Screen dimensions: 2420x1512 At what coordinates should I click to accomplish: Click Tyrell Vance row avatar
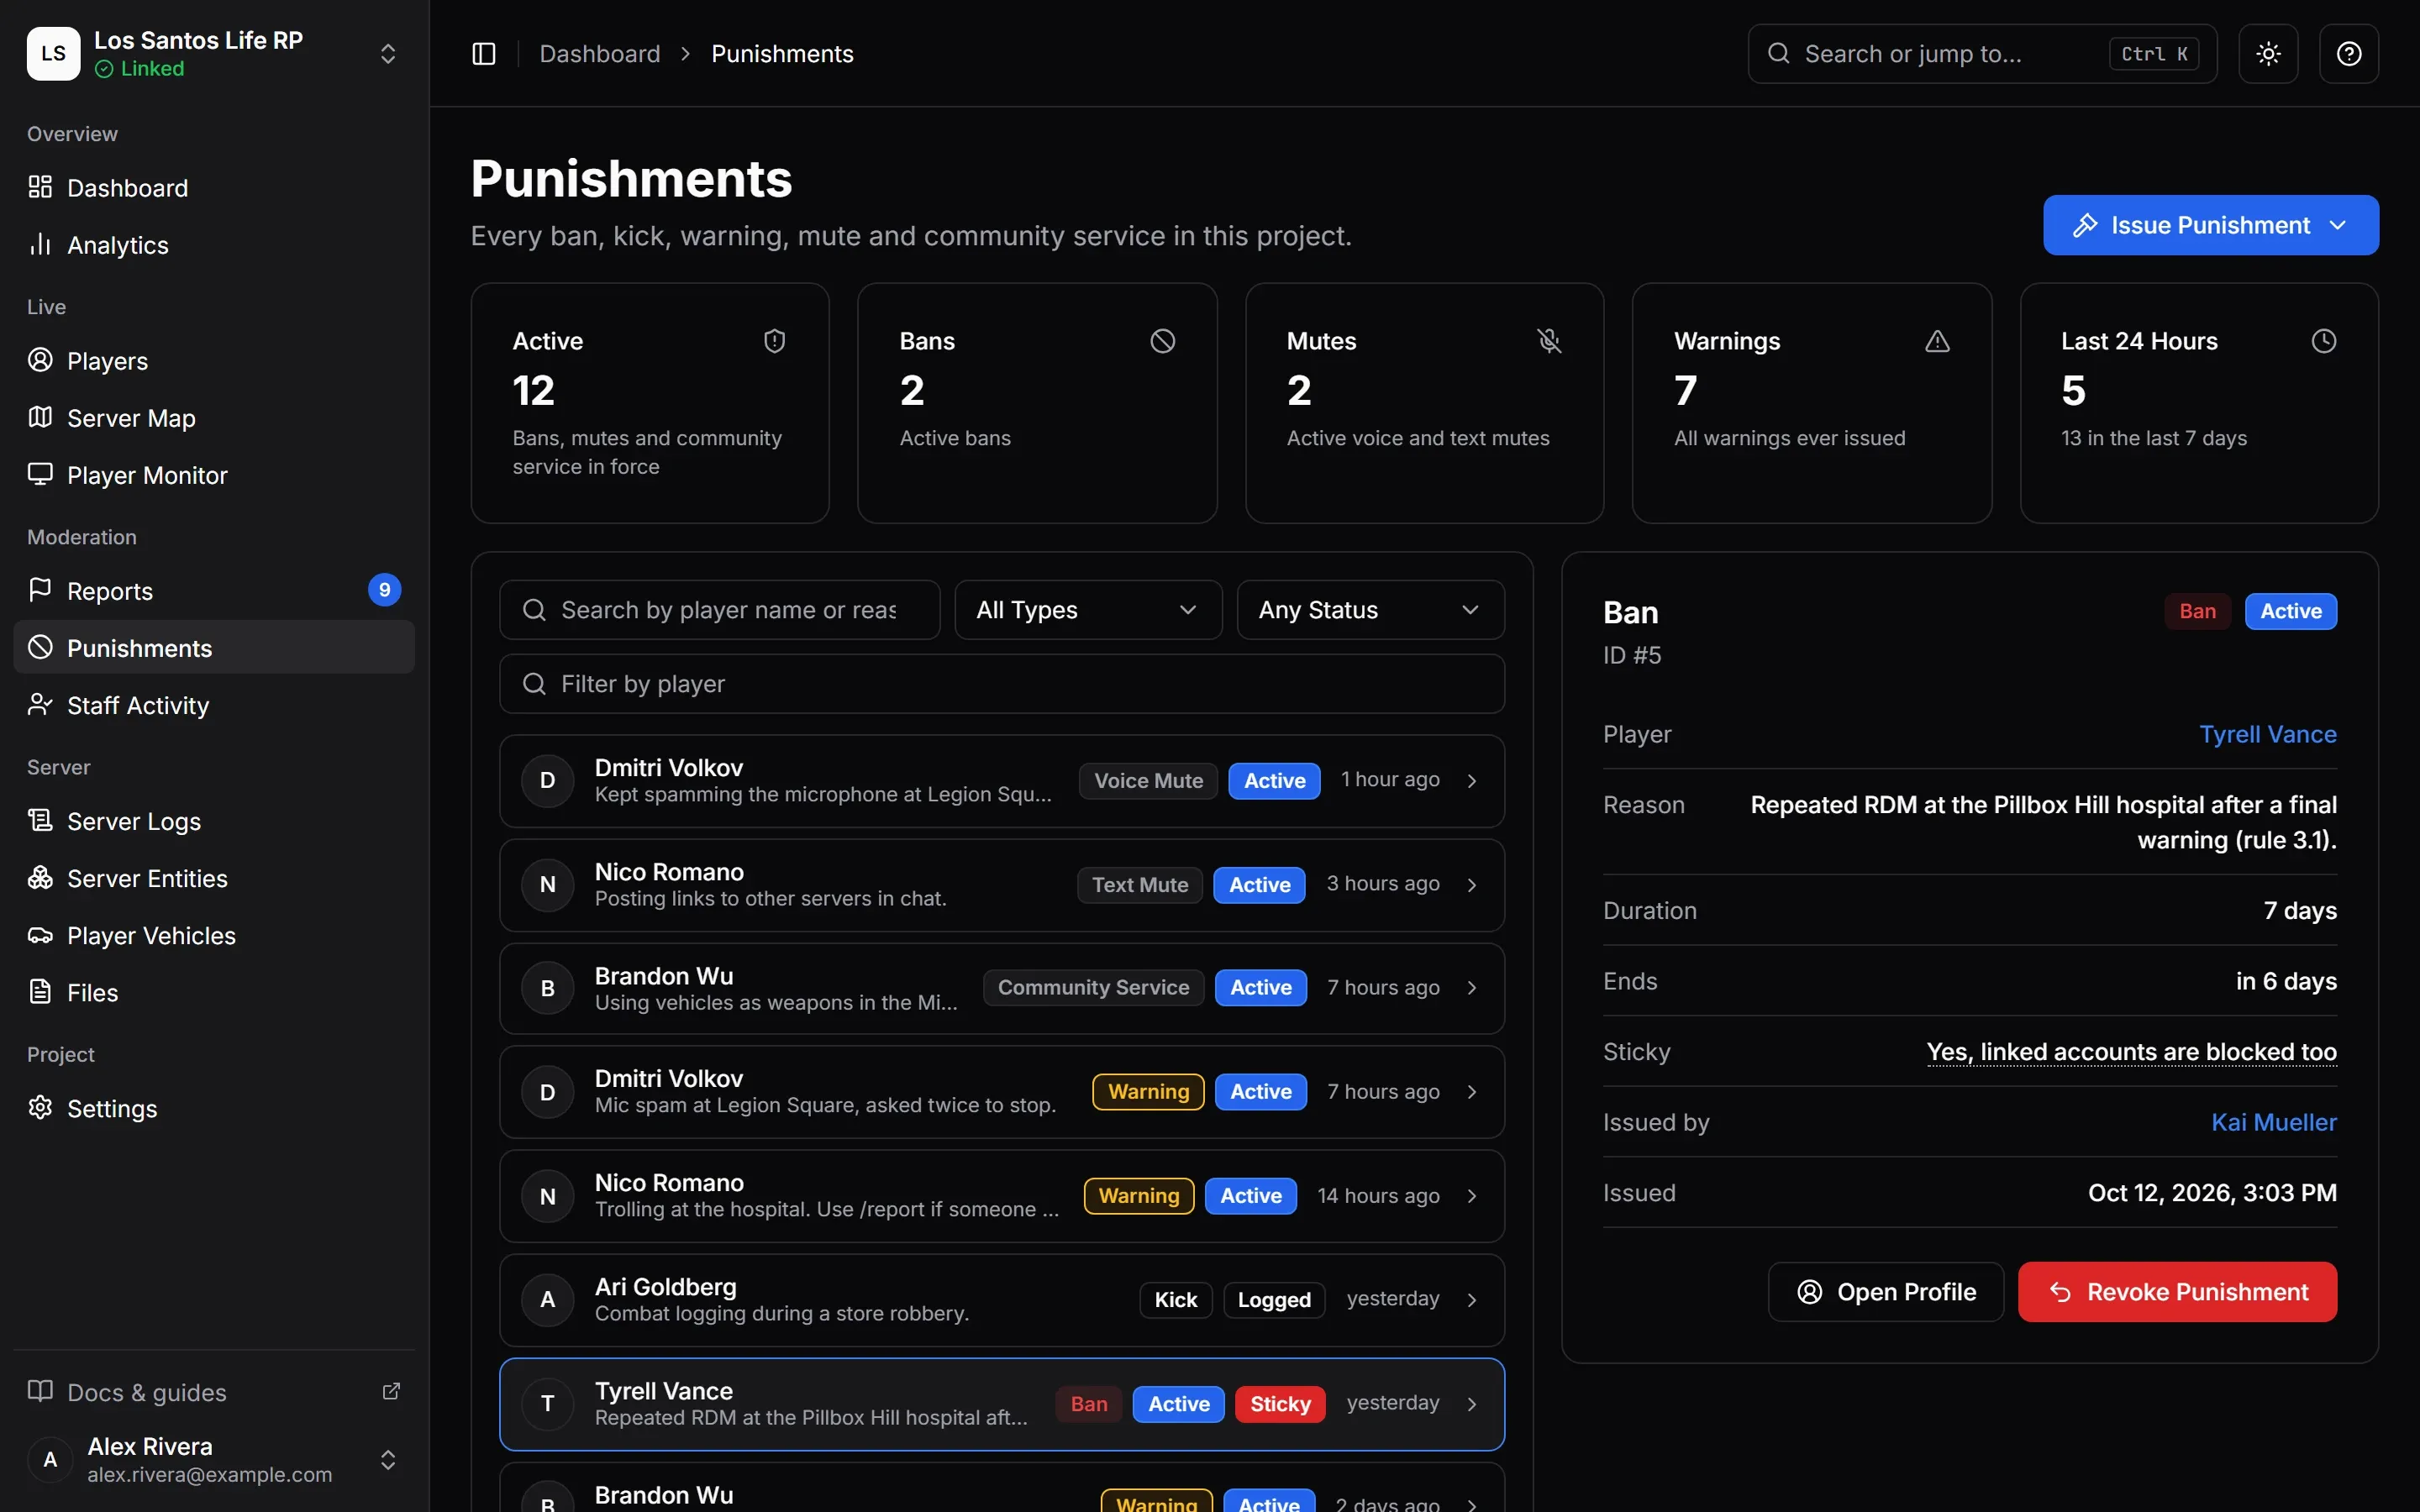(x=547, y=1404)
